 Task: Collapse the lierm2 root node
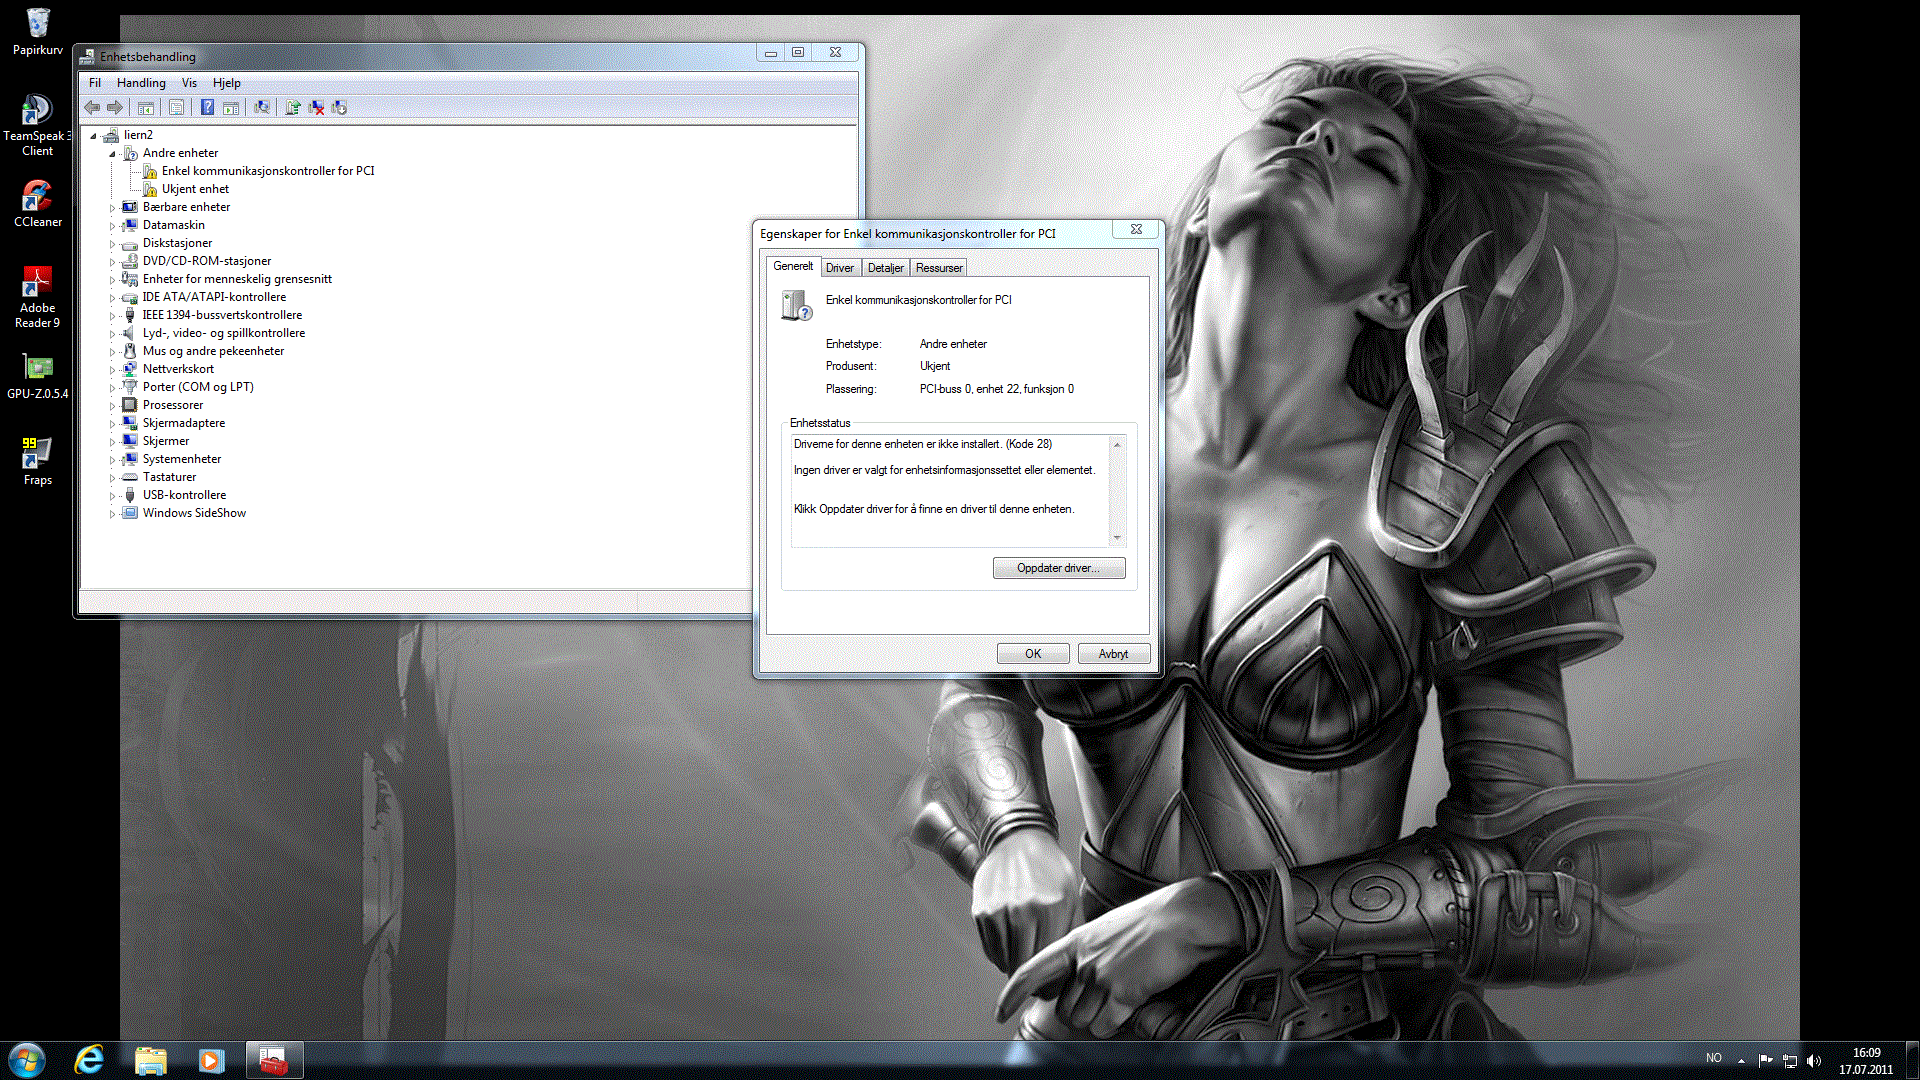pyautogui.click(x=93, y=136)
